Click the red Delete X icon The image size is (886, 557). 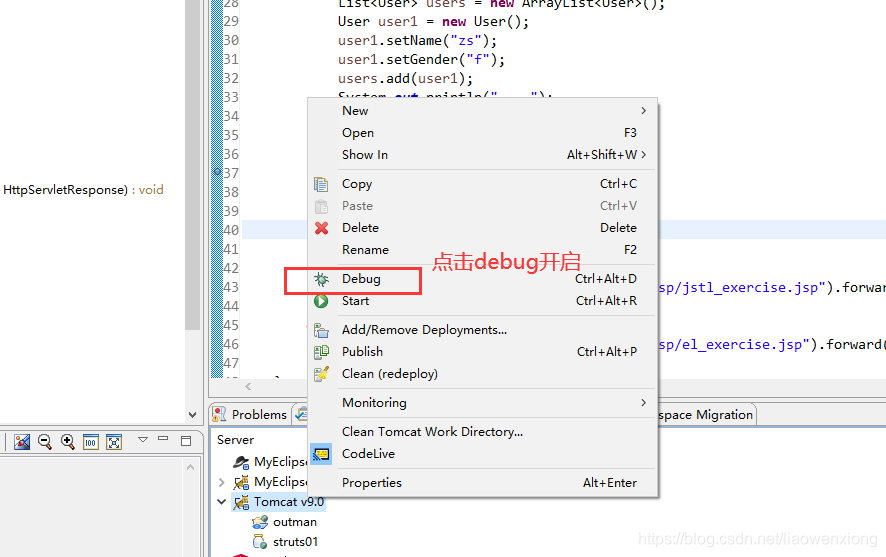[322, 228]
